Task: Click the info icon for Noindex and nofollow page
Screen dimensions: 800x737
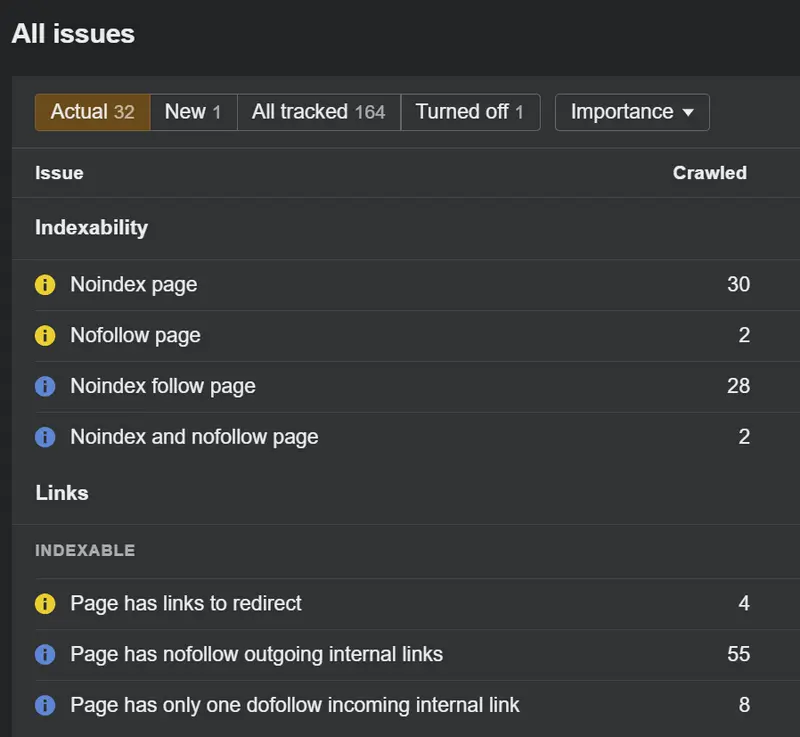Action: (x=44, y=437)
